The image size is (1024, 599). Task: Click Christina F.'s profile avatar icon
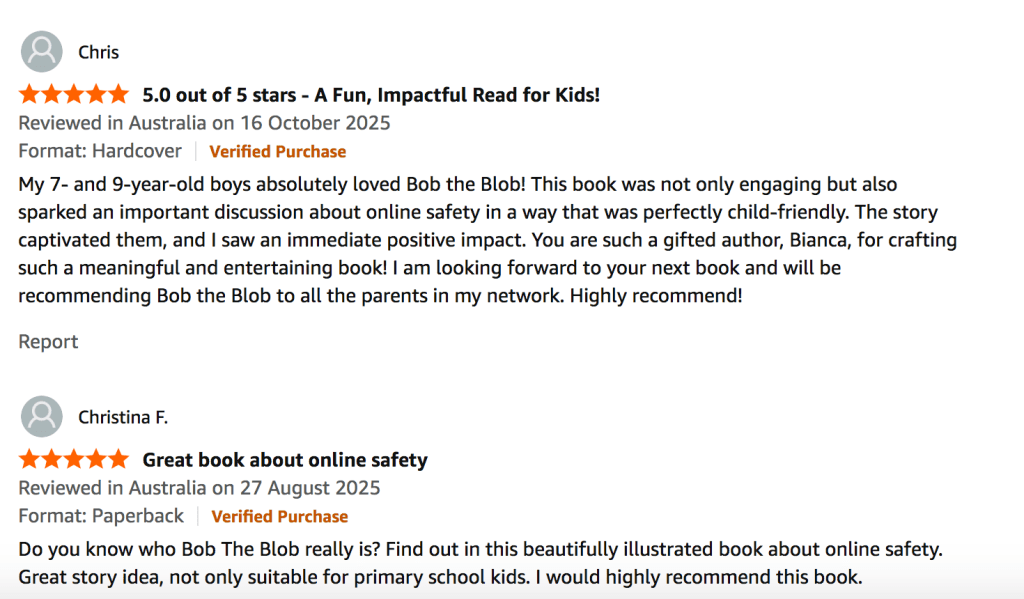41,417
